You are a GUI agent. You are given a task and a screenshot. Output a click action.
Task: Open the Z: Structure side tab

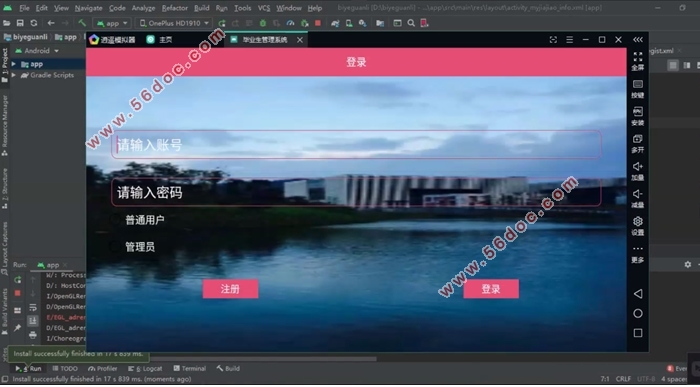[x=4, y=188]
